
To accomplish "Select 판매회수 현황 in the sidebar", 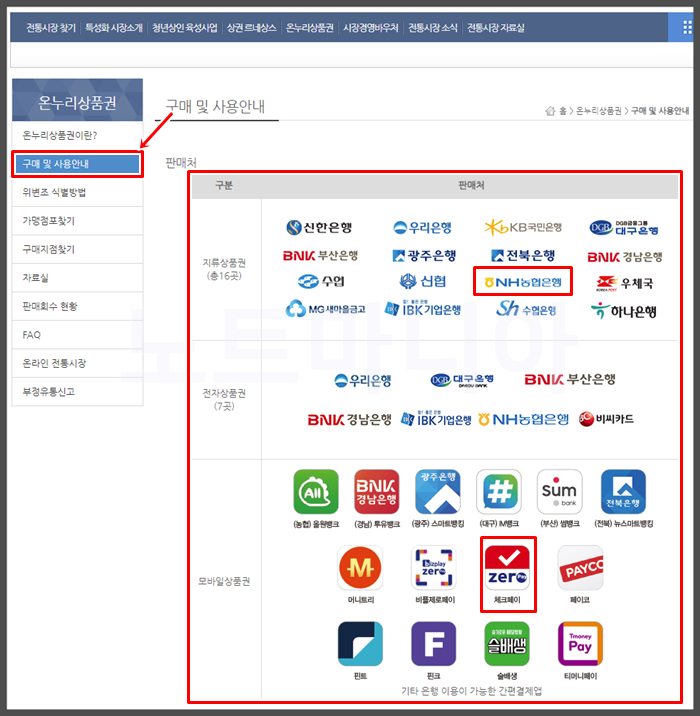I will (x=77, y=306).
